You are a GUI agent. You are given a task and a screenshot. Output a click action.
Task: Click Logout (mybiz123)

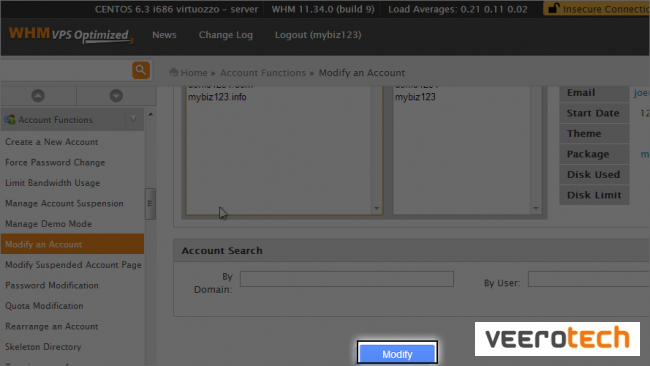point(318,35)
